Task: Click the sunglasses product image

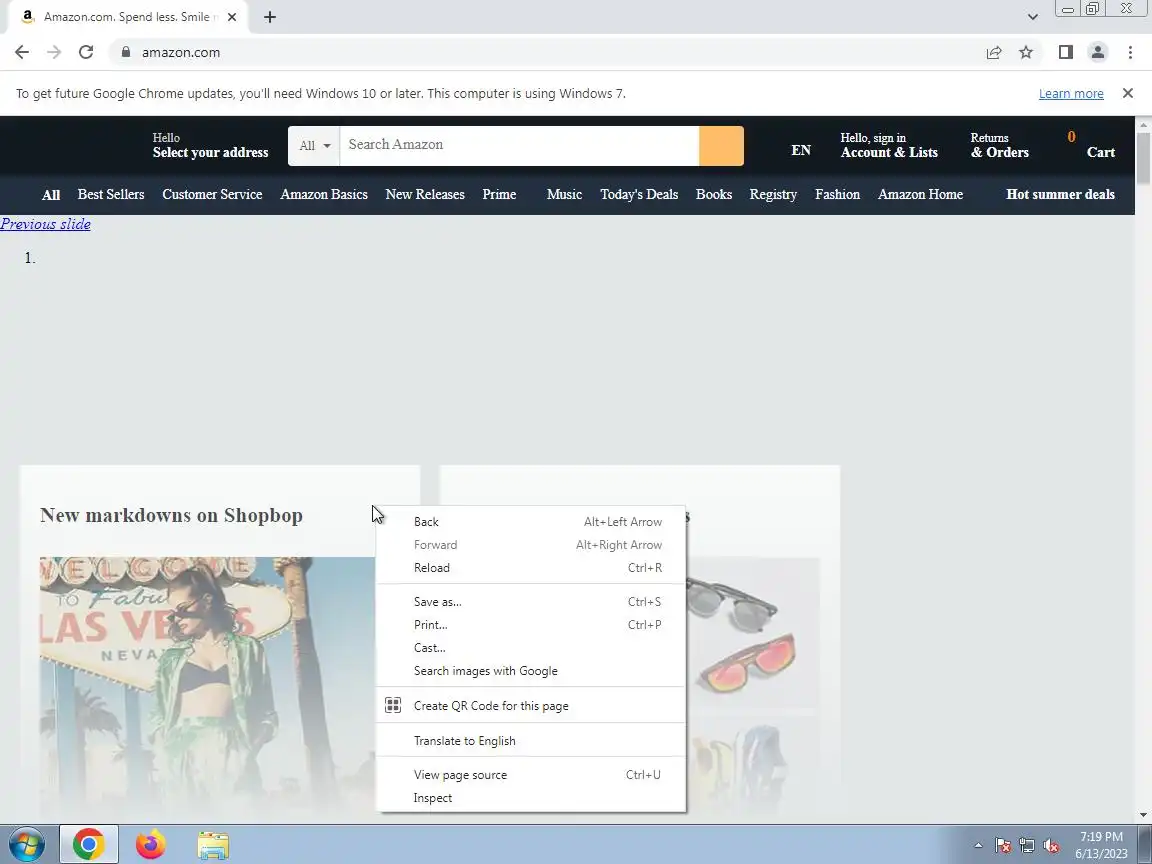Action: coord(752,632)
